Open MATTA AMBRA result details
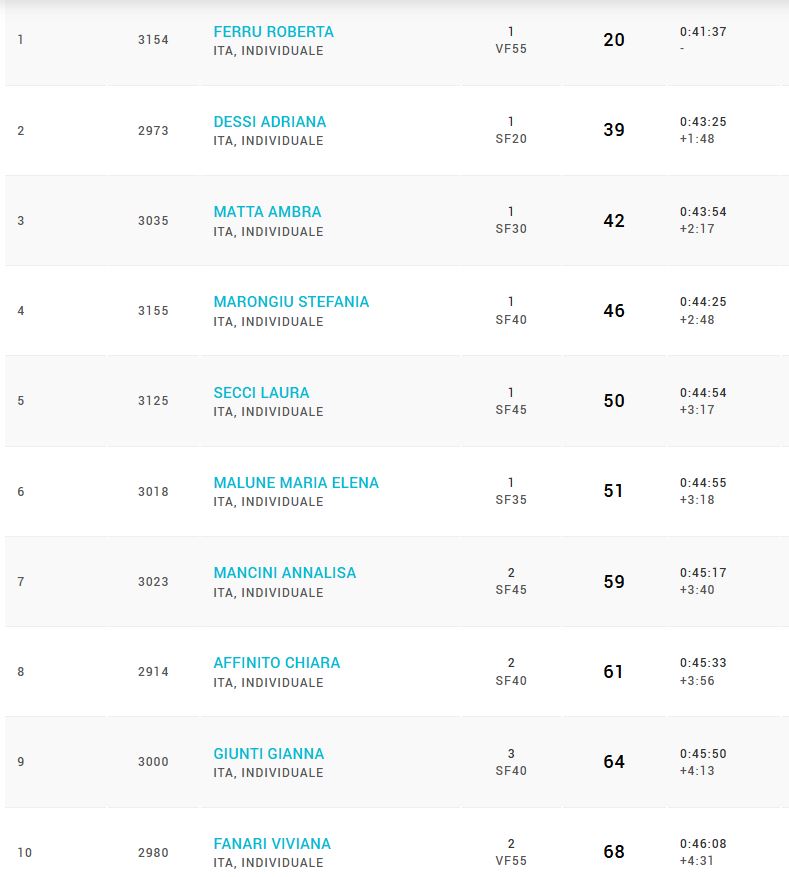Image resolution: width=789 pixels, height=877 pixels. [267, 212]
